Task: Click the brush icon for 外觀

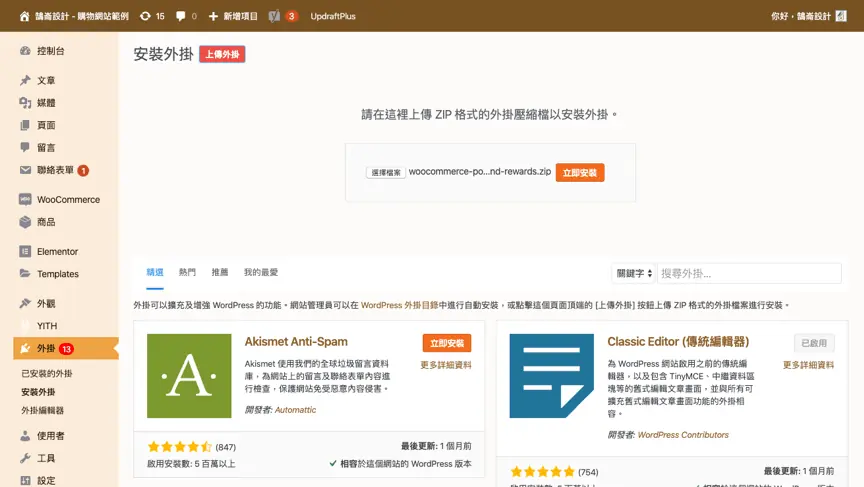Action: tap(25, 303)
